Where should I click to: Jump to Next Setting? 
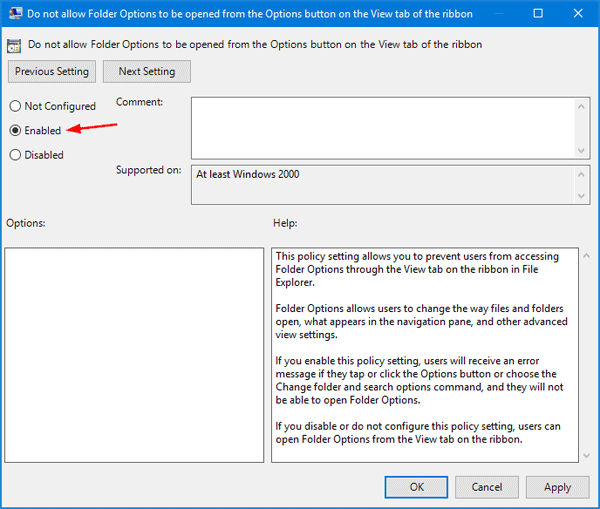(x=147, y=72)
